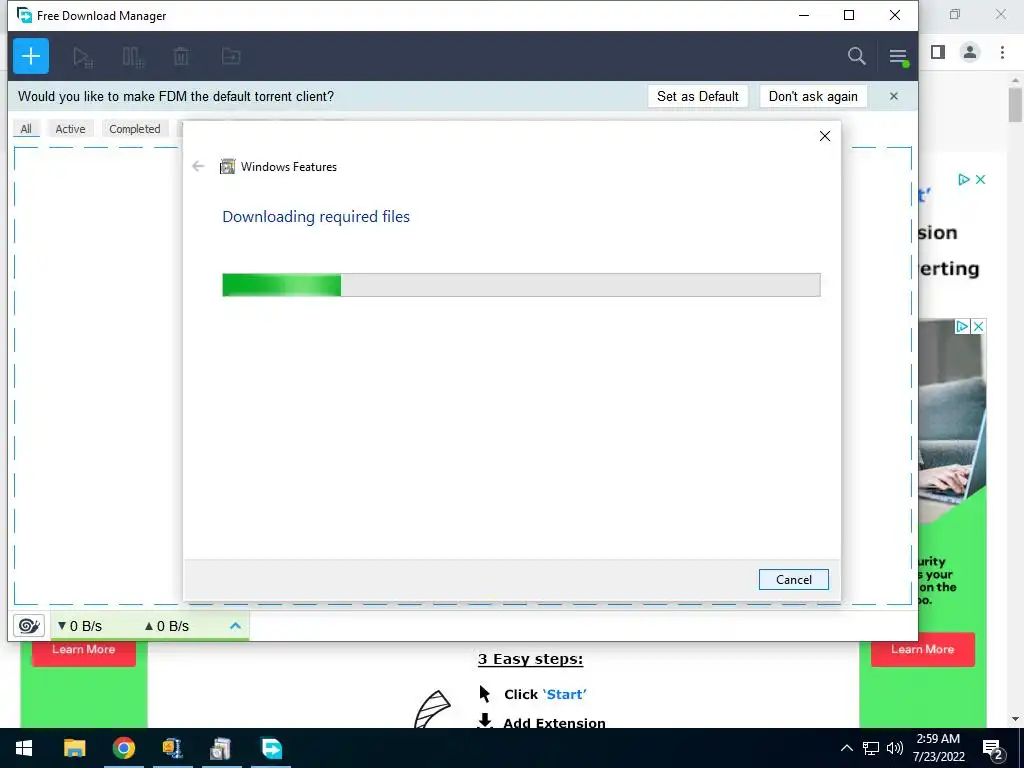Viewport: 1024px width, 768px height.
Task: Delete selected download trash icon
Action: point(181,57)
